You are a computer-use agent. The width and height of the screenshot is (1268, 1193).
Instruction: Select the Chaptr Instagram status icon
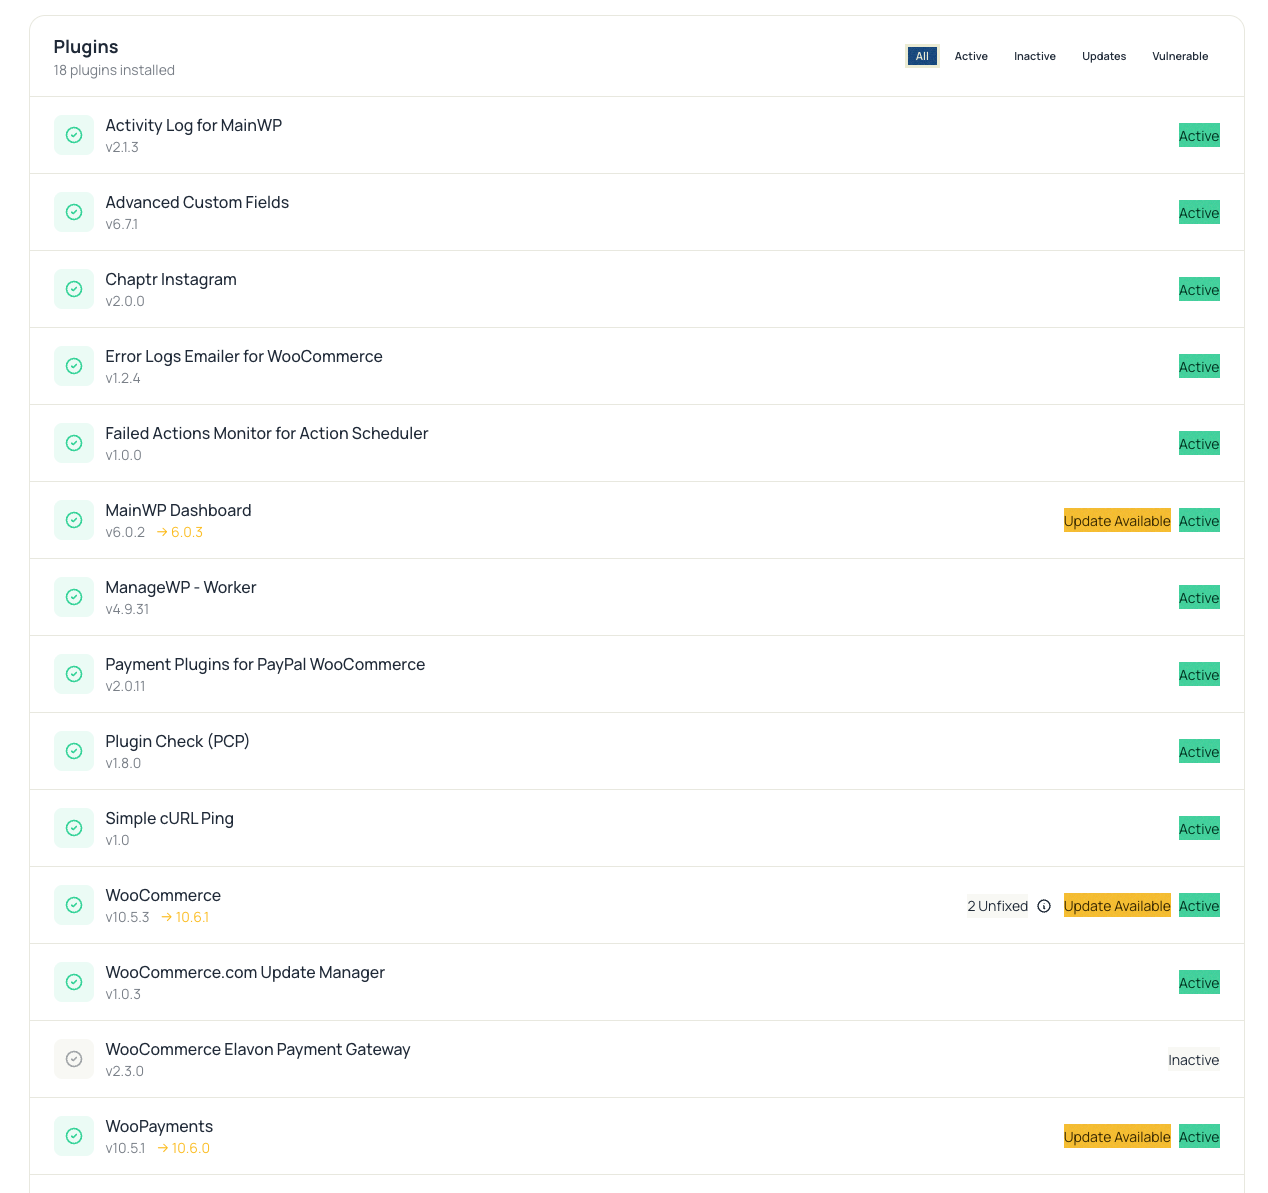click(73, 289)
